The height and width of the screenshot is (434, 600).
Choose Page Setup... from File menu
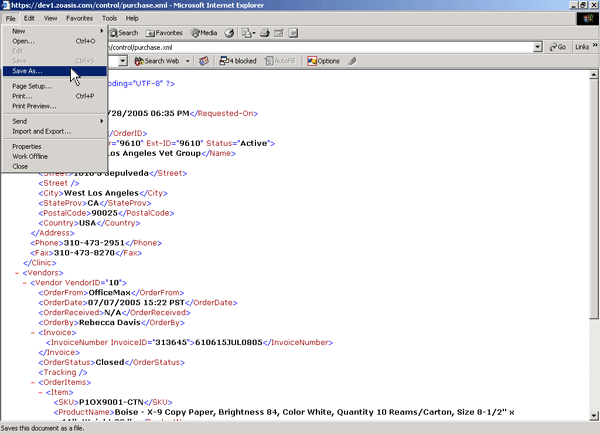pyautogui.click(x=54, y=86)
